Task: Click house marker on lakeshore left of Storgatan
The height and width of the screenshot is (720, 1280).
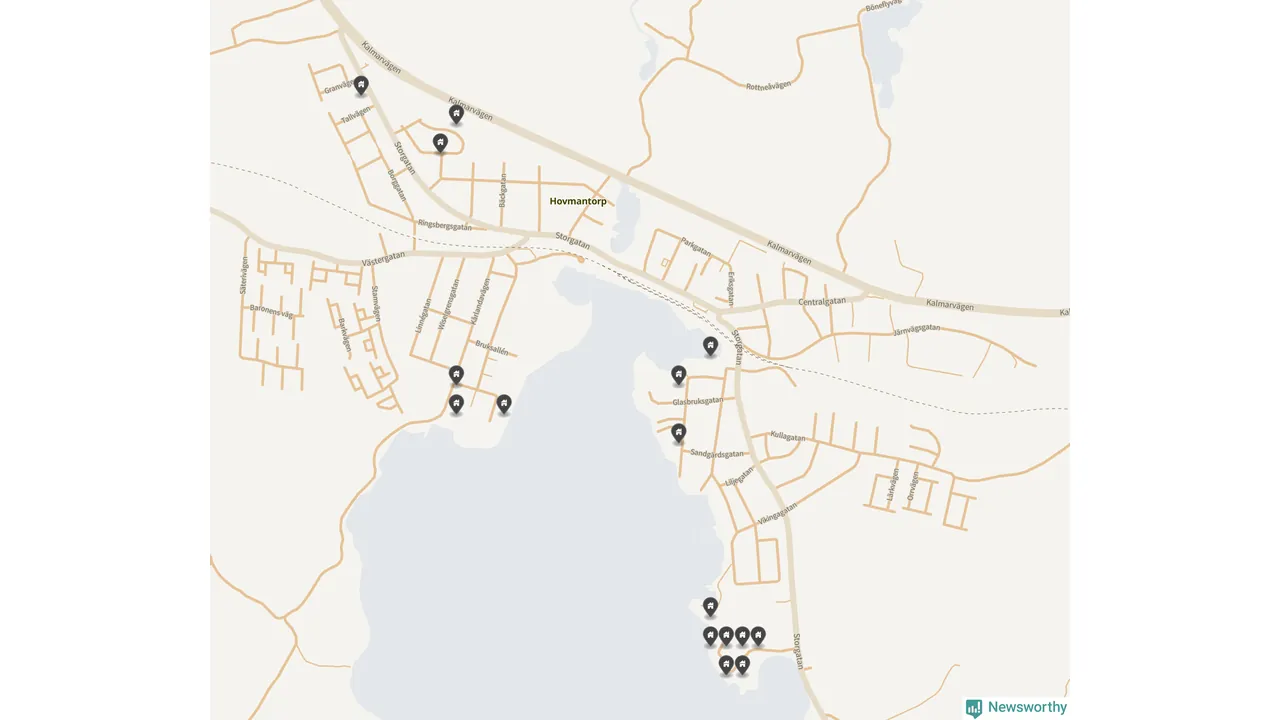Action: [710, 346]
